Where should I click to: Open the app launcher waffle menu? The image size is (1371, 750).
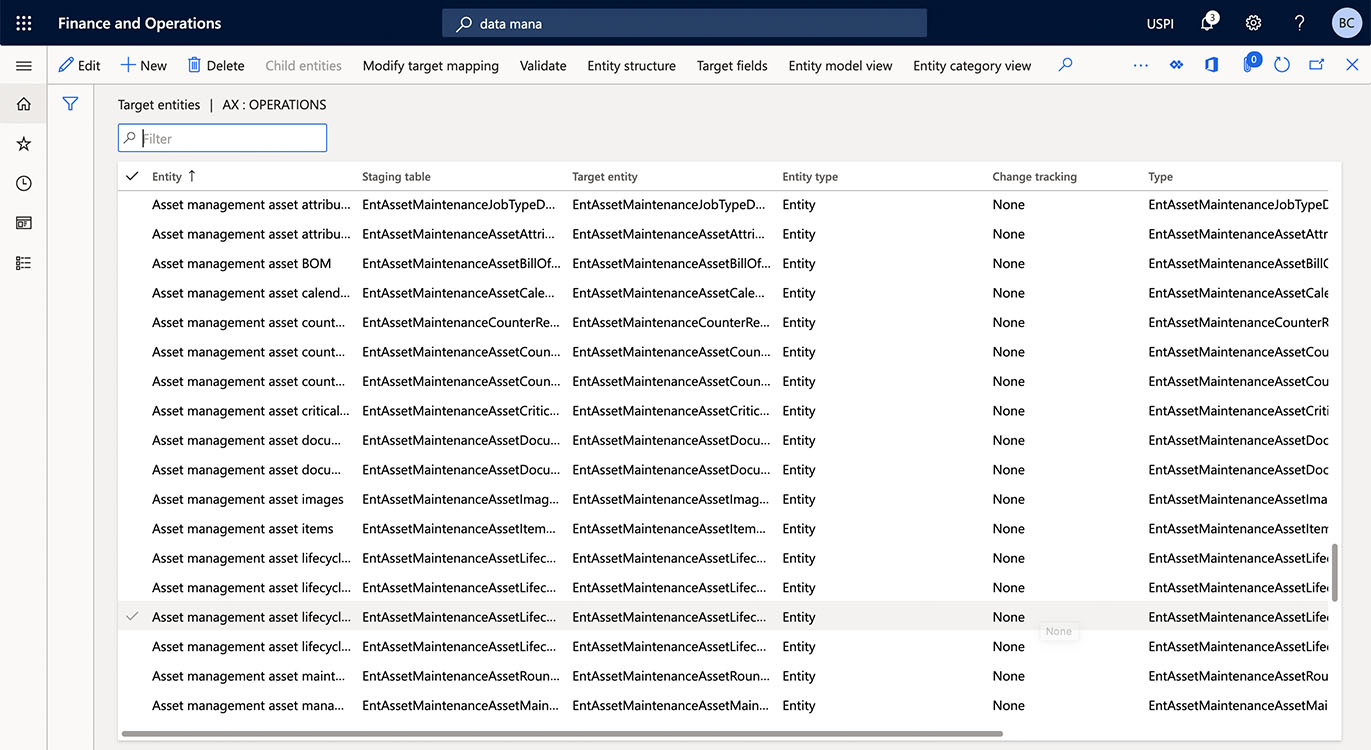tap(24, 23)
